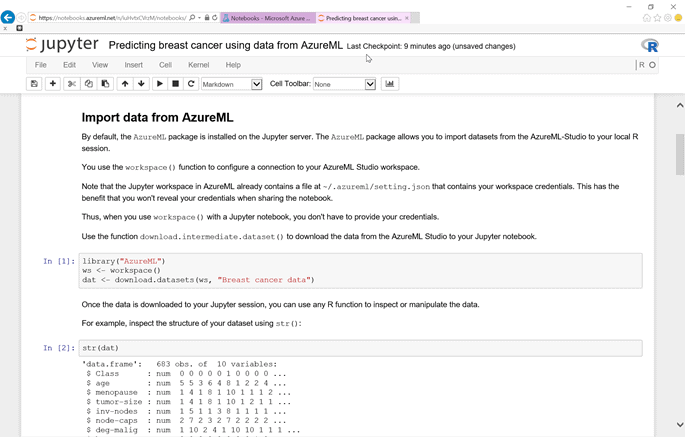Insert a cell below with the plus icon
Screen dimensions: 685x437
[53, 84]
